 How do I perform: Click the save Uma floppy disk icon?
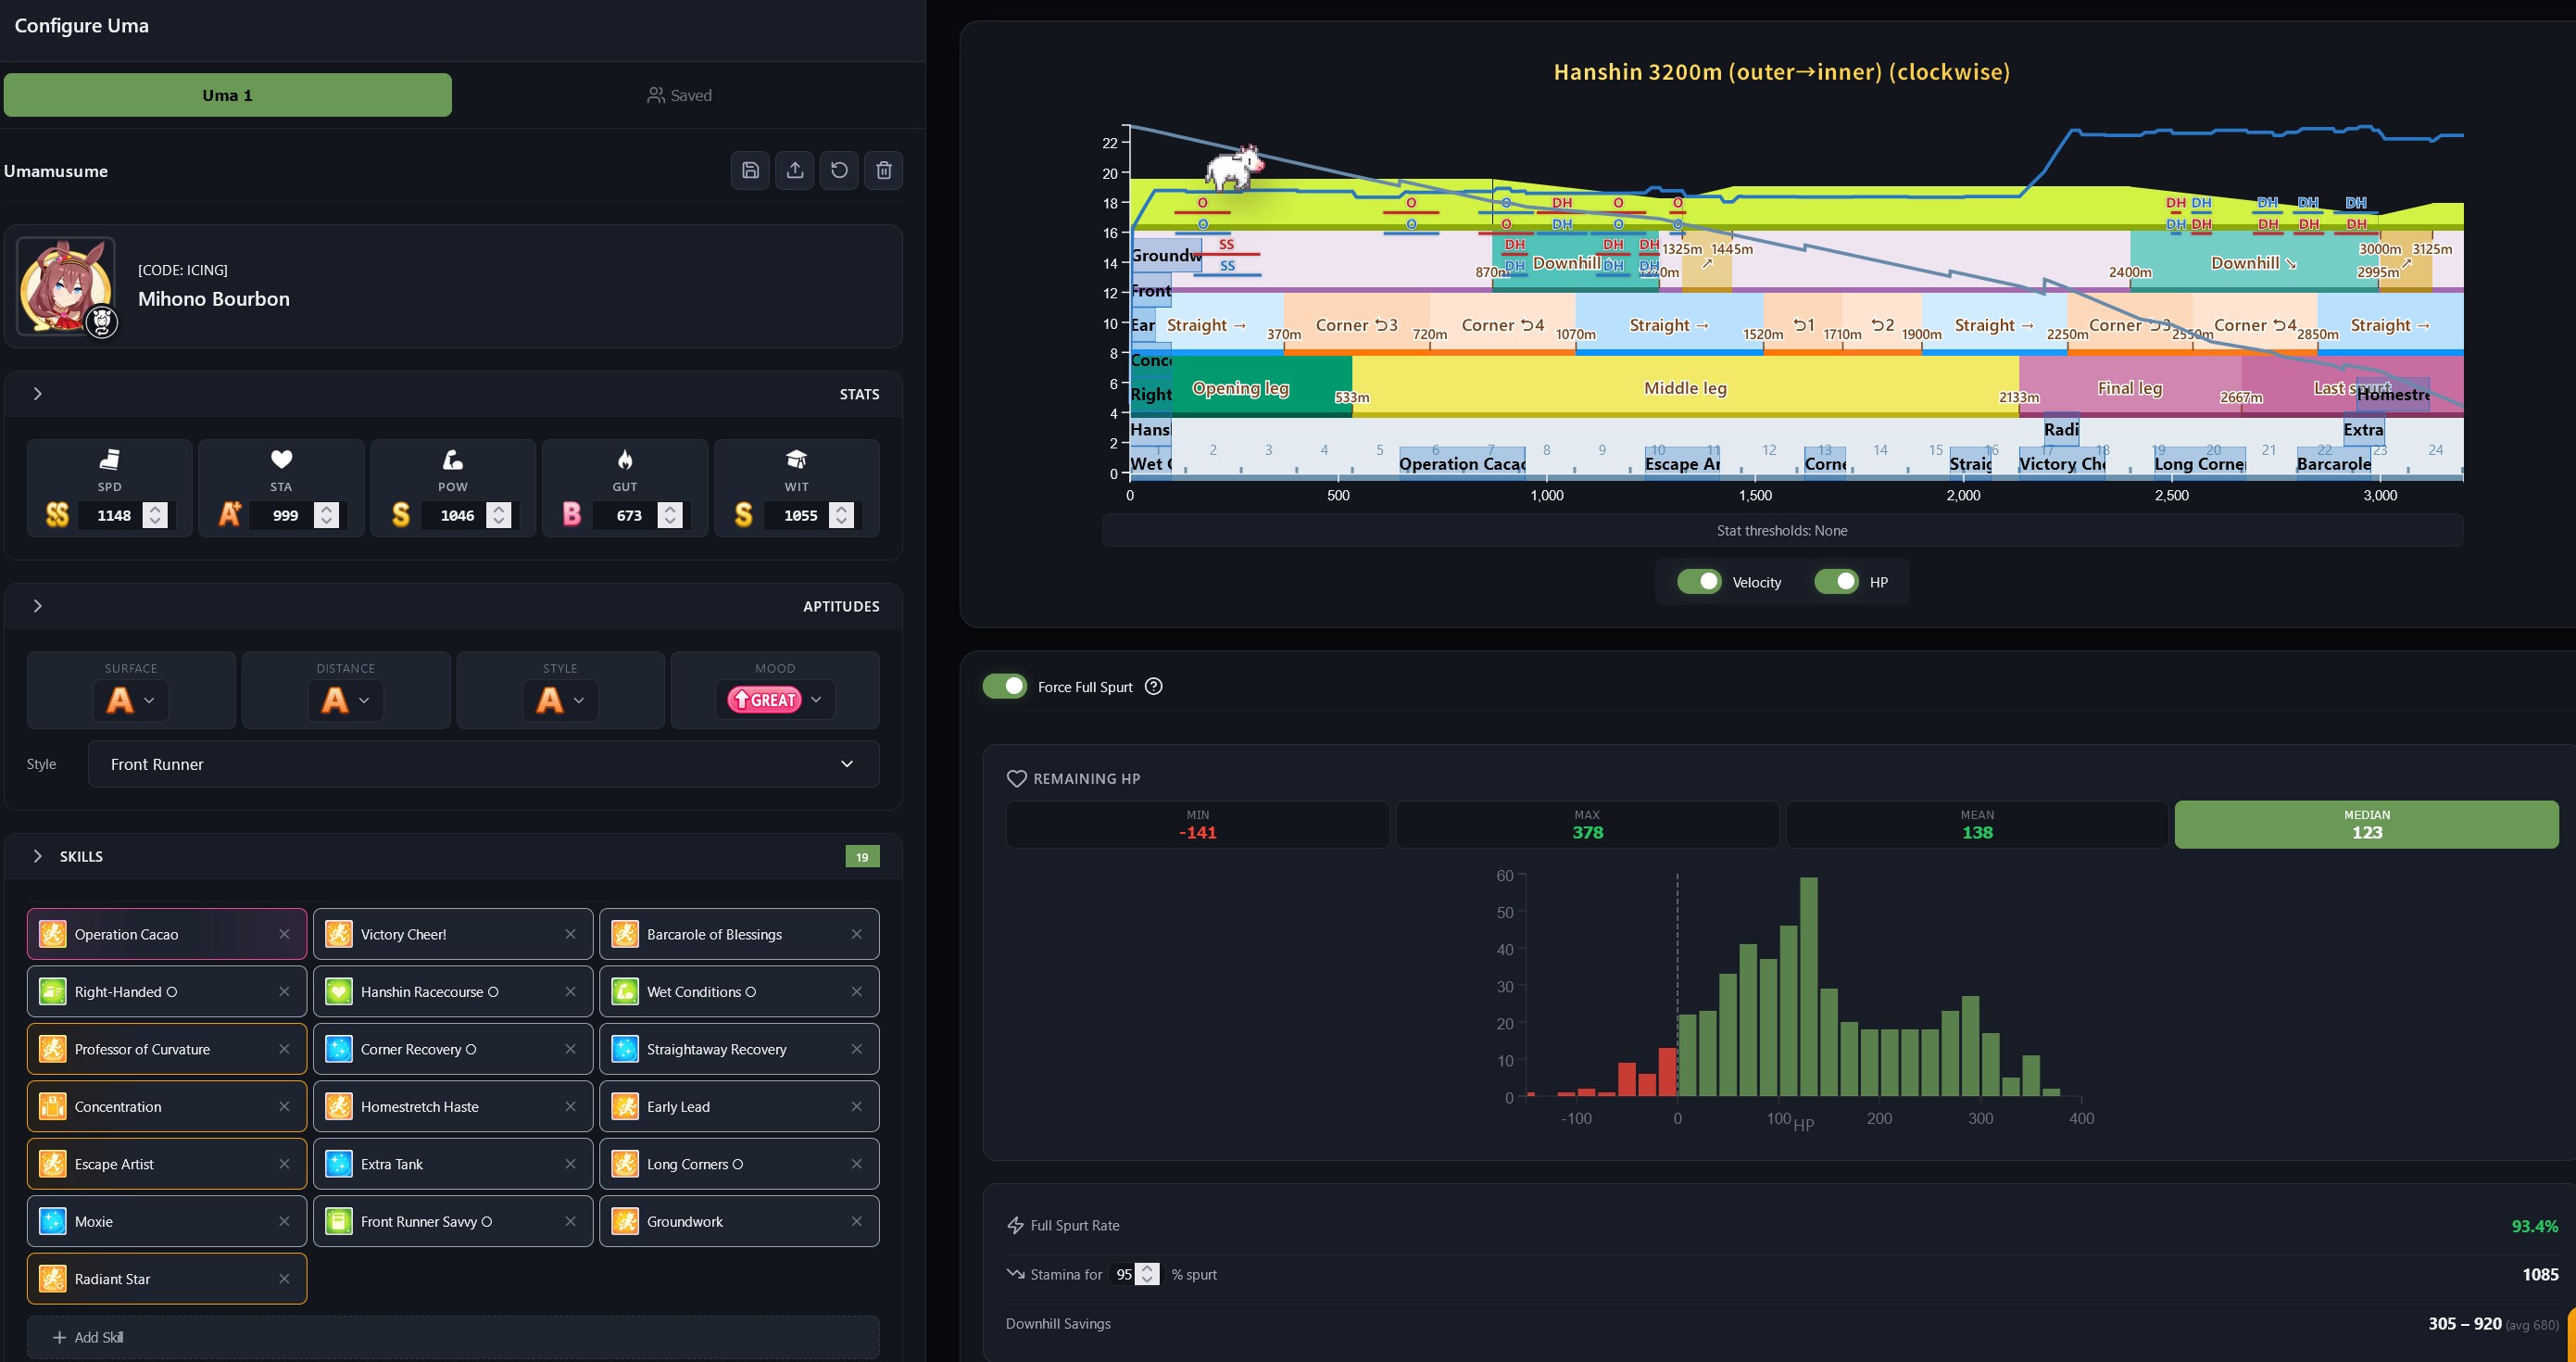point(750,170)
